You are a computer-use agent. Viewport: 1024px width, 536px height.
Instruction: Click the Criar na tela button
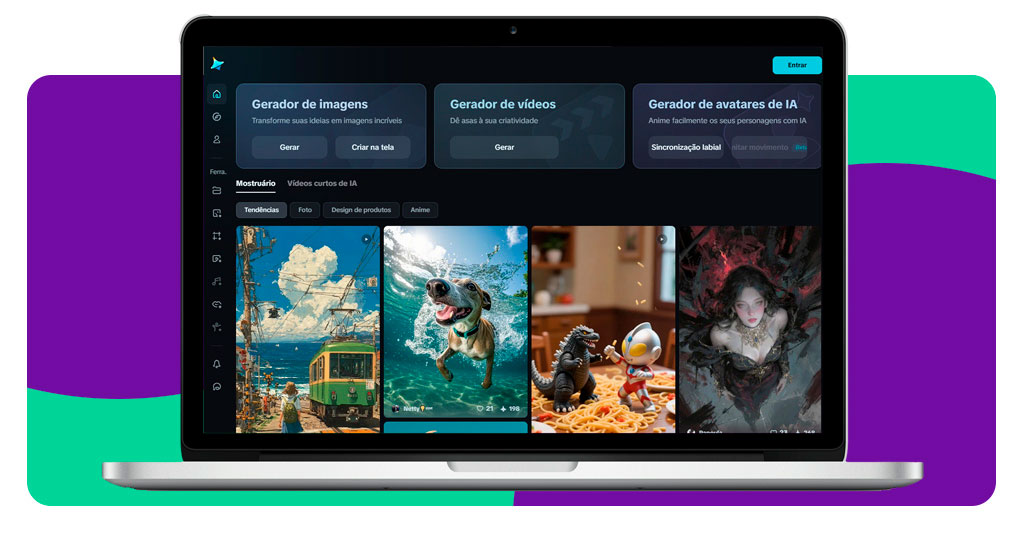[373, 147]
